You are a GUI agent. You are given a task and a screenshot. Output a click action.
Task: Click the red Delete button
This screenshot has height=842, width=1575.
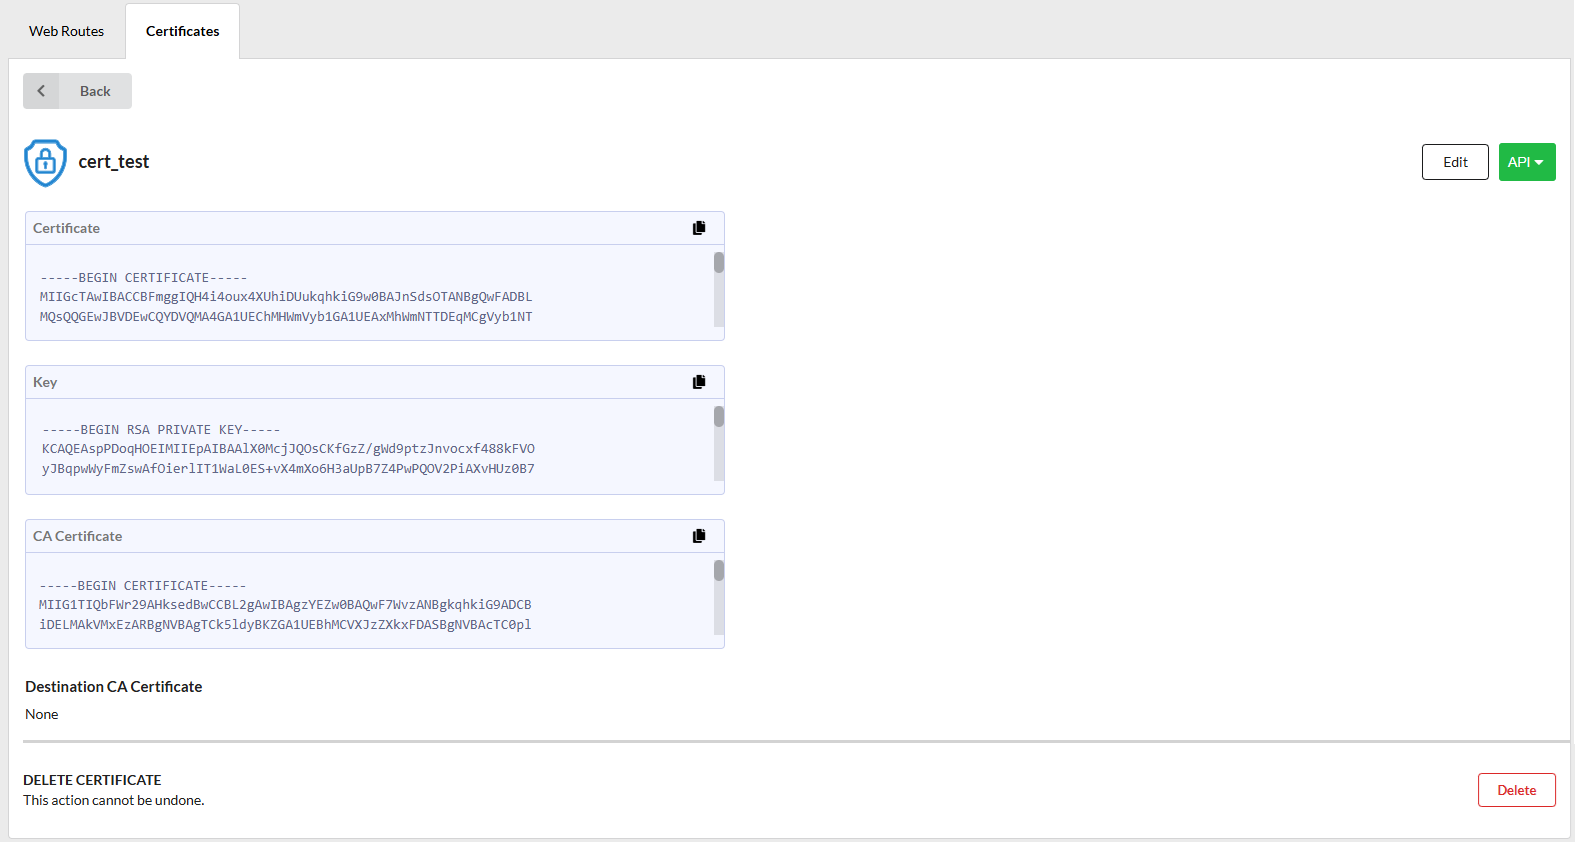pyautogui.click(x=1516, y=790)
